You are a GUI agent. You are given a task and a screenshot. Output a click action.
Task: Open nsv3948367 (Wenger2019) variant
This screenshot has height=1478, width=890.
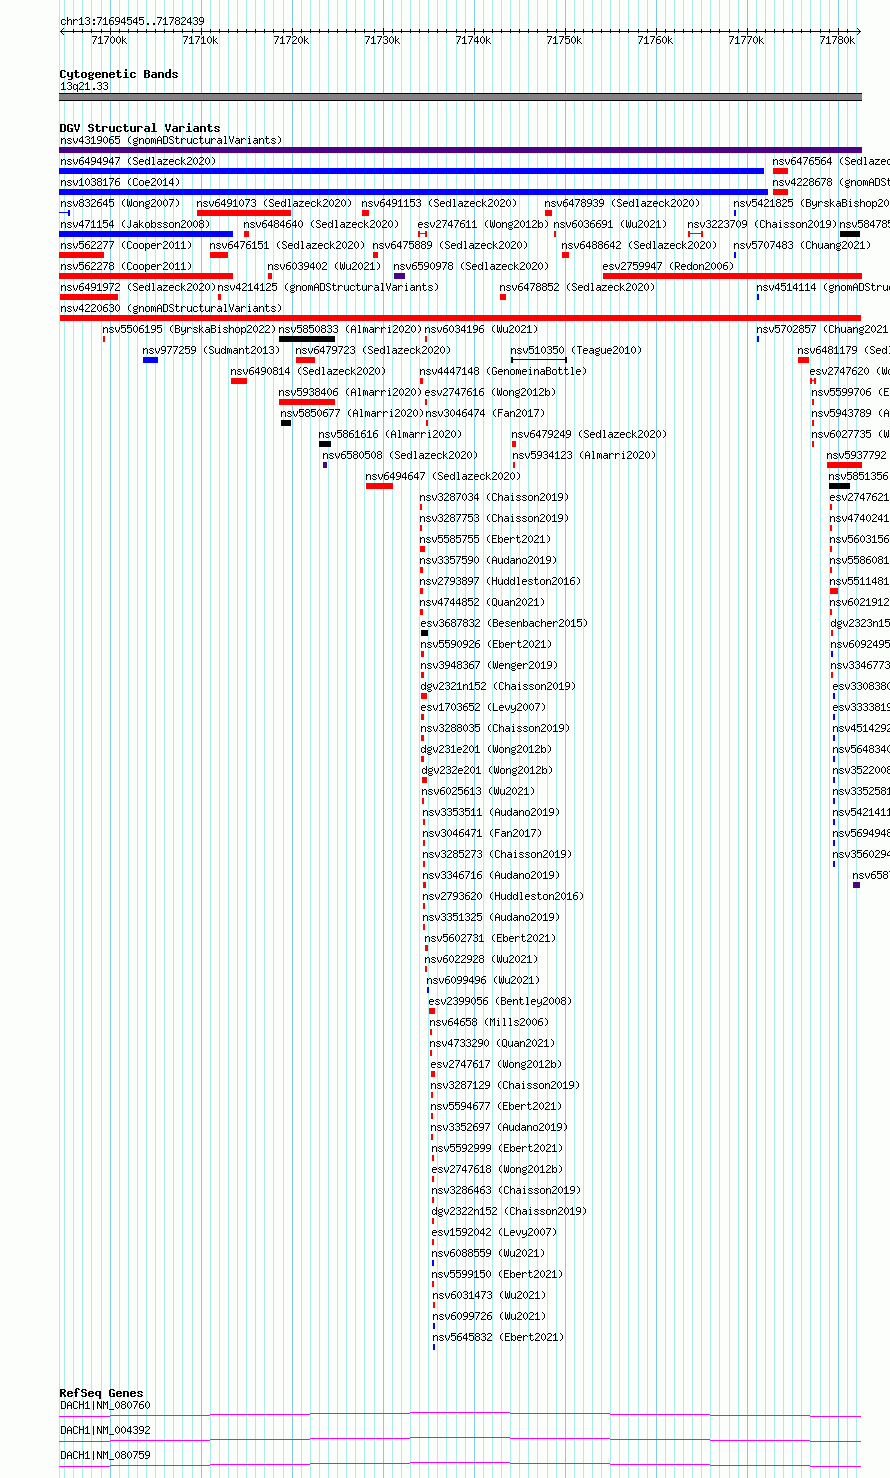pos(489,665)
